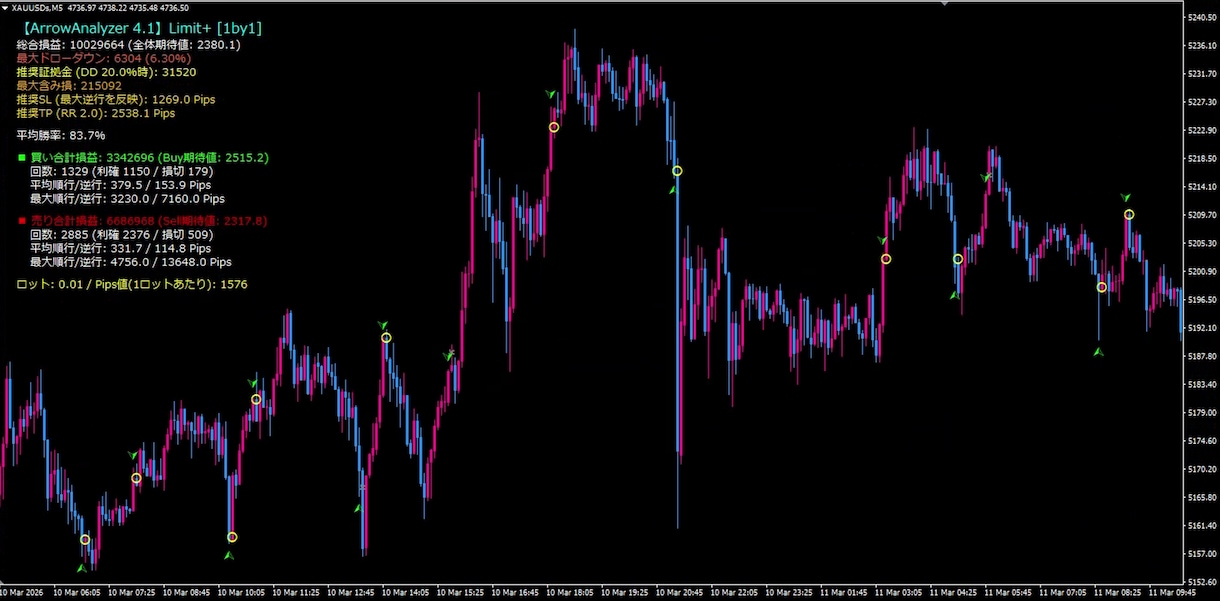
Task: Click the red square beside 売り合計損益
Action: coord(21,220)
